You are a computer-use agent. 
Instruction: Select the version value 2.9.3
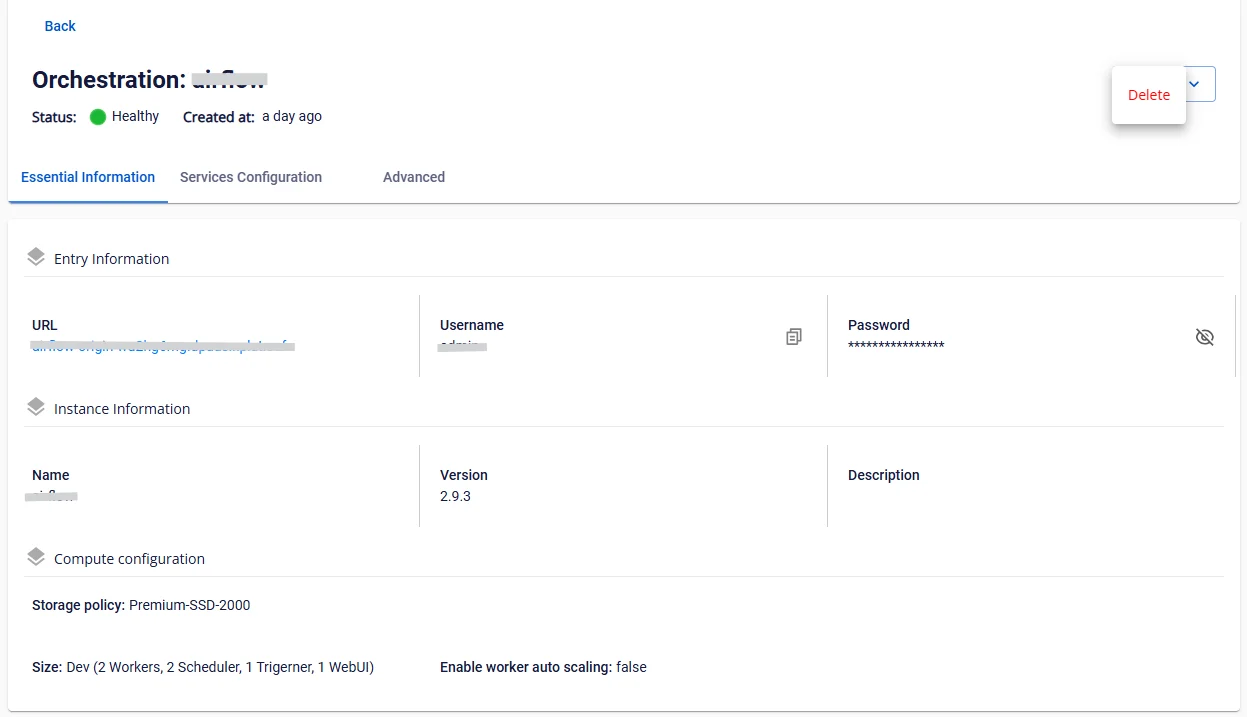click(455, 496)
